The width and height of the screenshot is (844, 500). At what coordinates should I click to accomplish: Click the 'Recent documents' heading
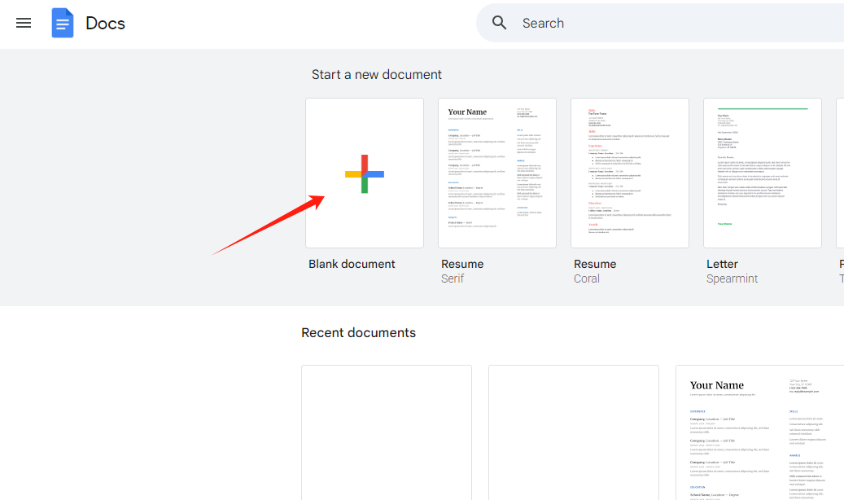pyautogui.click(x=358, y=333)
